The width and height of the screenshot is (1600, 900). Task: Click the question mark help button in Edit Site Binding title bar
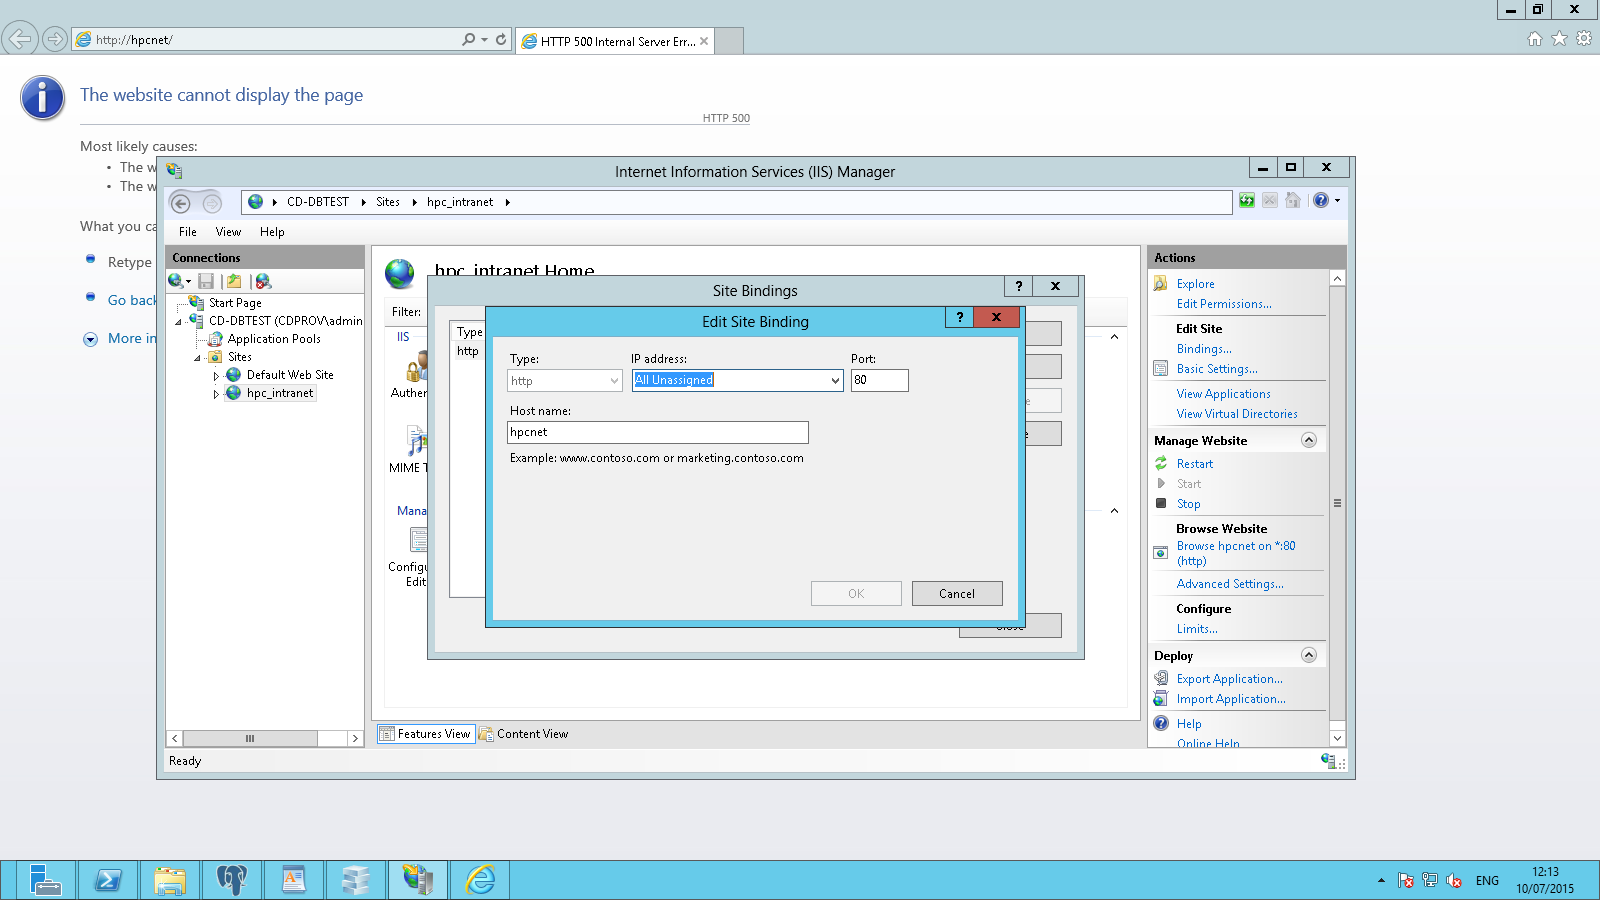959,317
